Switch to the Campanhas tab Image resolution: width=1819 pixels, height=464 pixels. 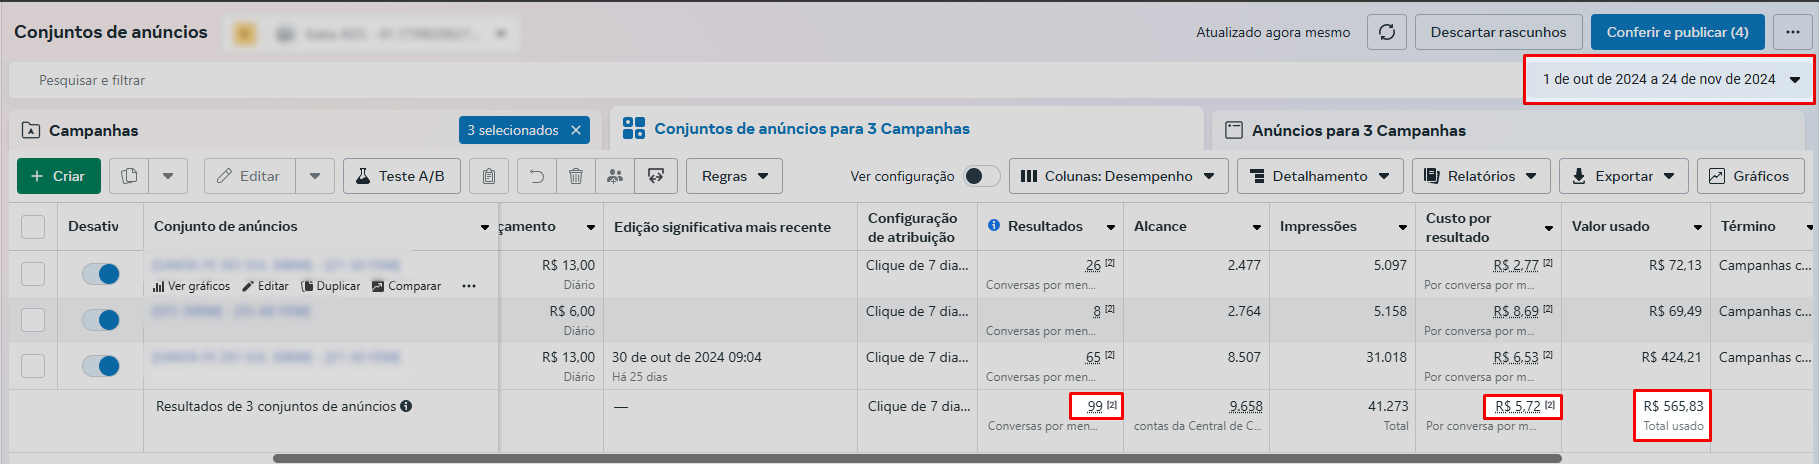(94, 130)
